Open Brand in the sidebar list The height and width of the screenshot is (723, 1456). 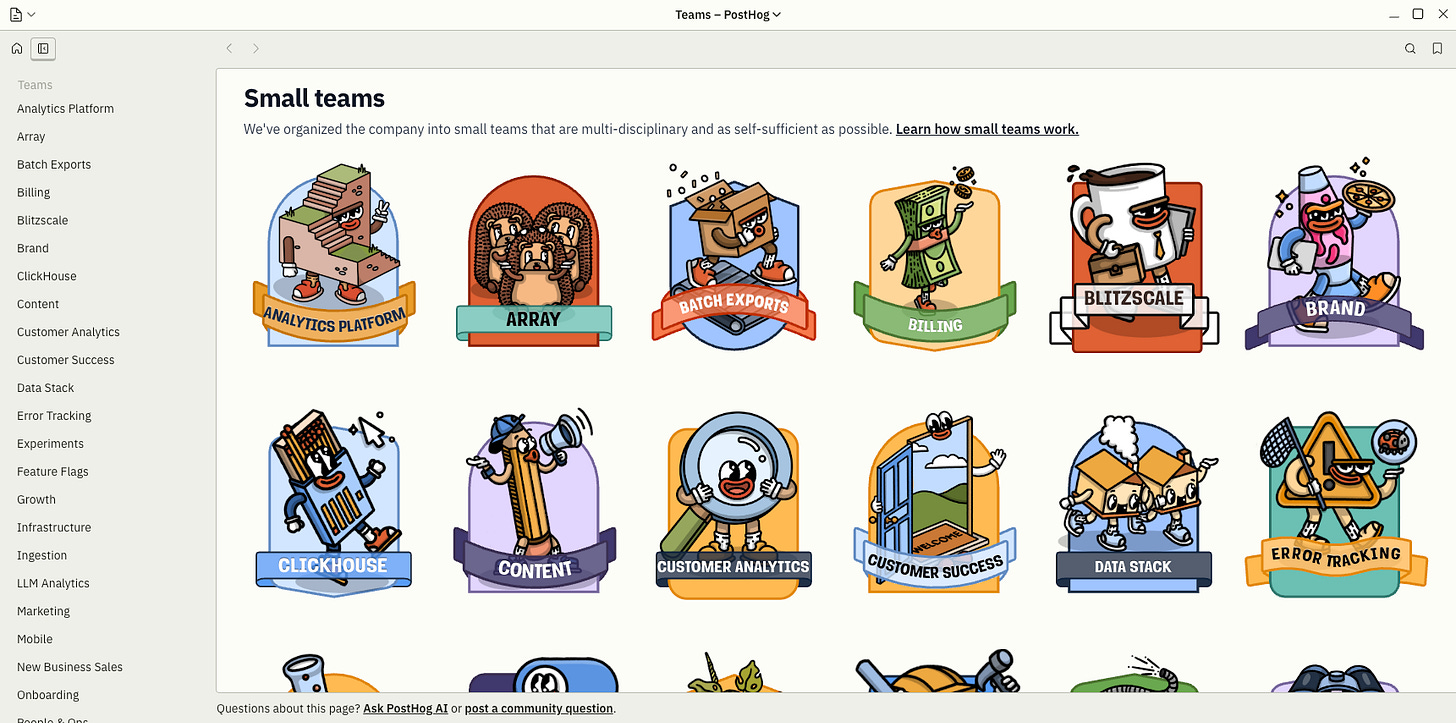(33, 249)
